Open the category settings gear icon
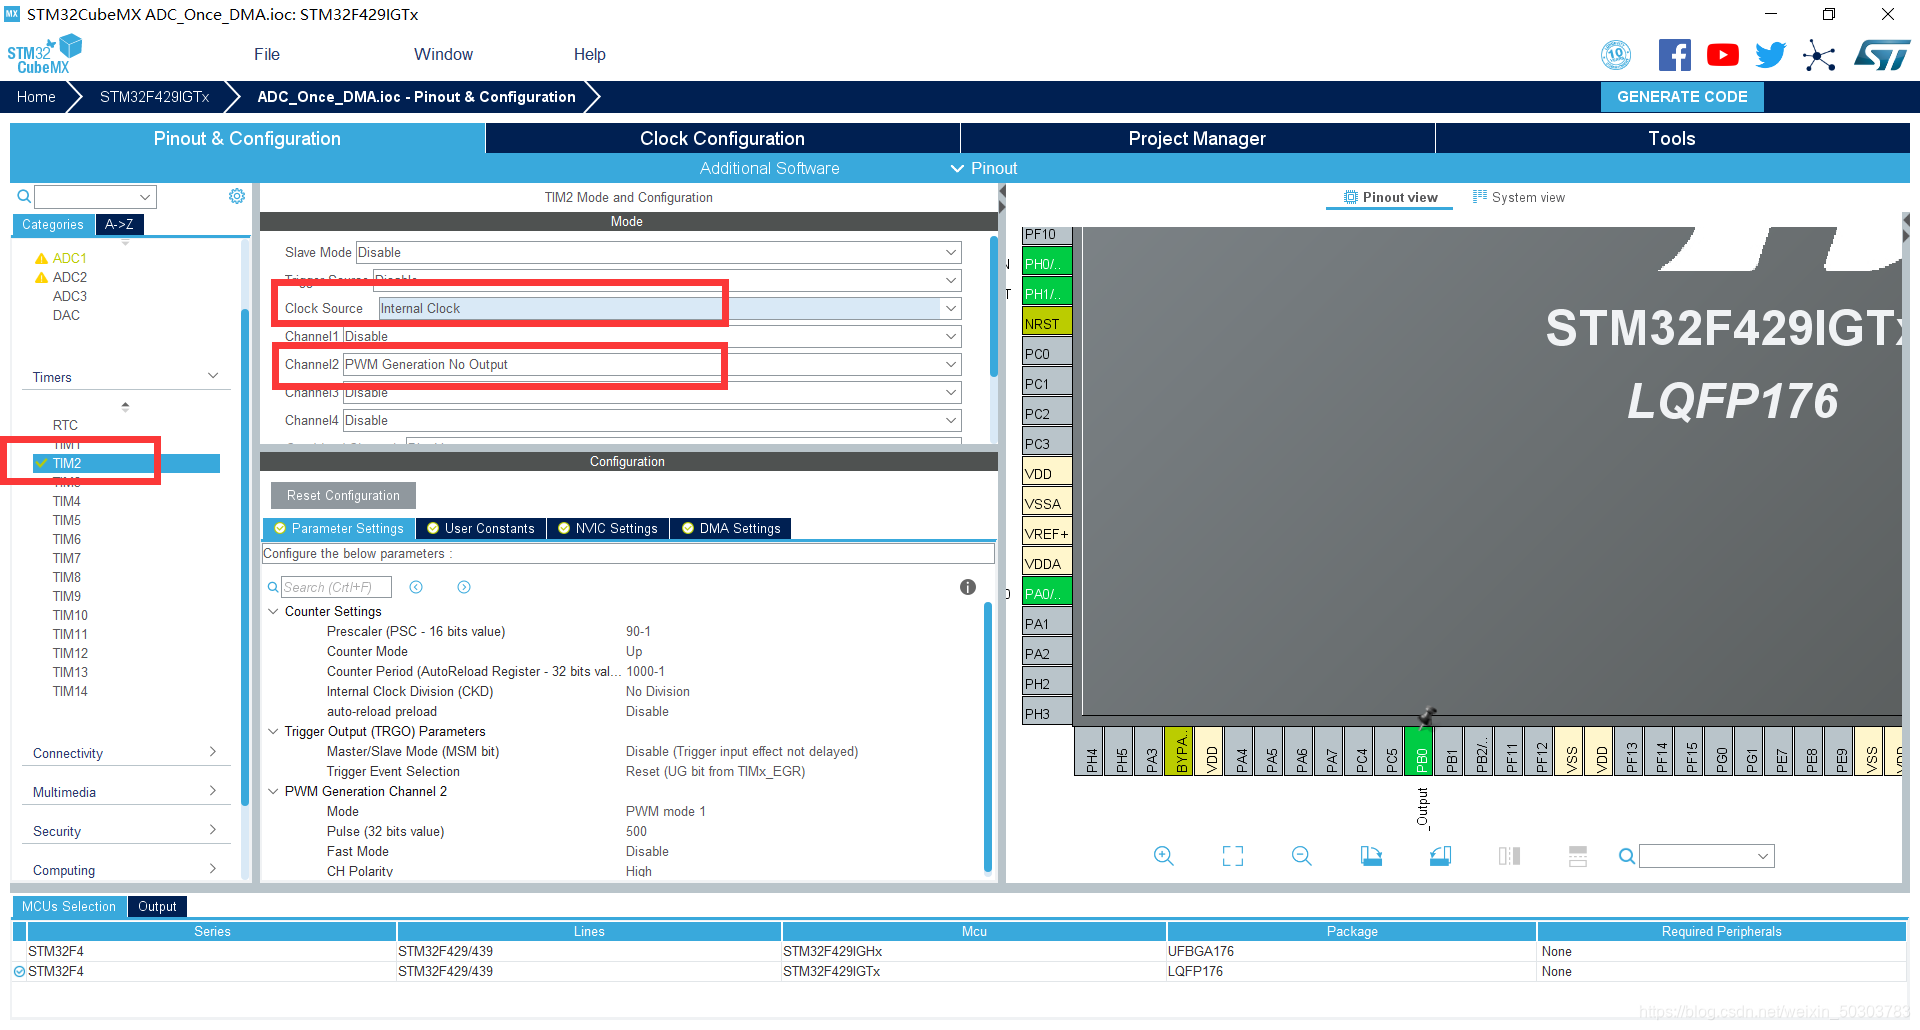 click(237, 196)
